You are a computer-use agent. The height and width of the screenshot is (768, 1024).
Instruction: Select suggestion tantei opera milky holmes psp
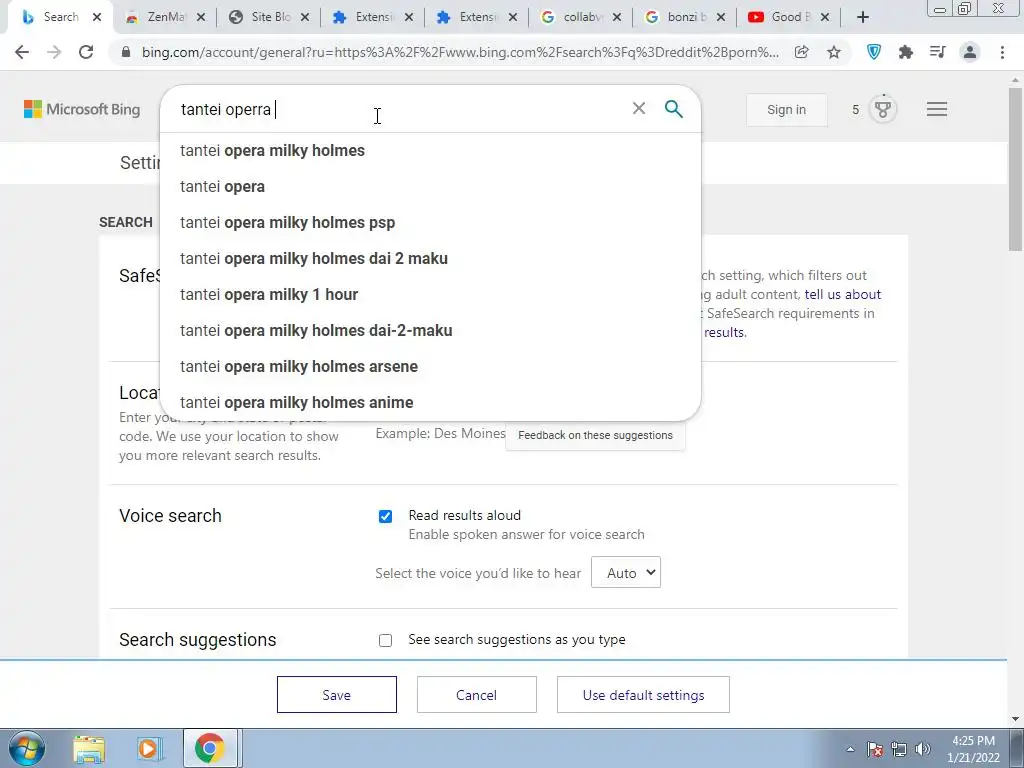point(430,222)
